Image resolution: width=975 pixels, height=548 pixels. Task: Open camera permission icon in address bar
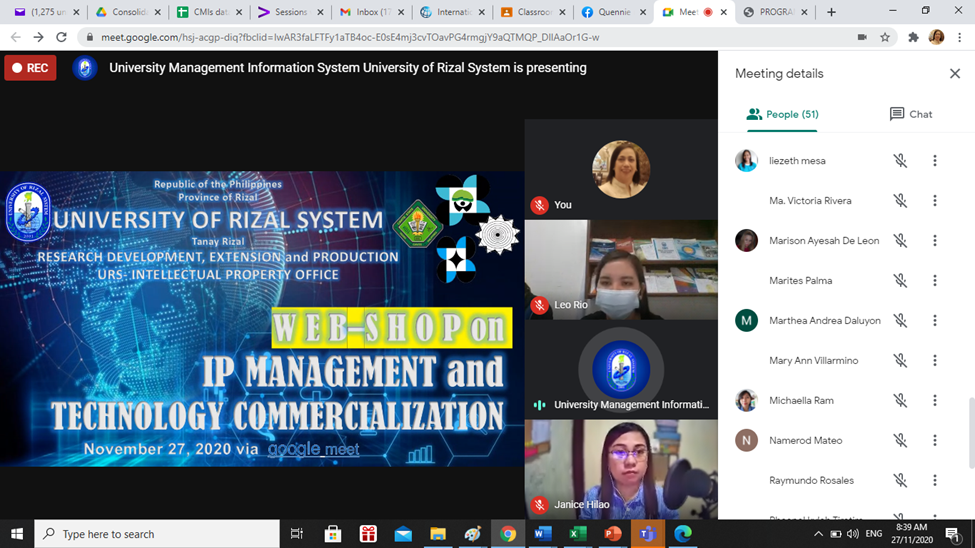(862, 37)
